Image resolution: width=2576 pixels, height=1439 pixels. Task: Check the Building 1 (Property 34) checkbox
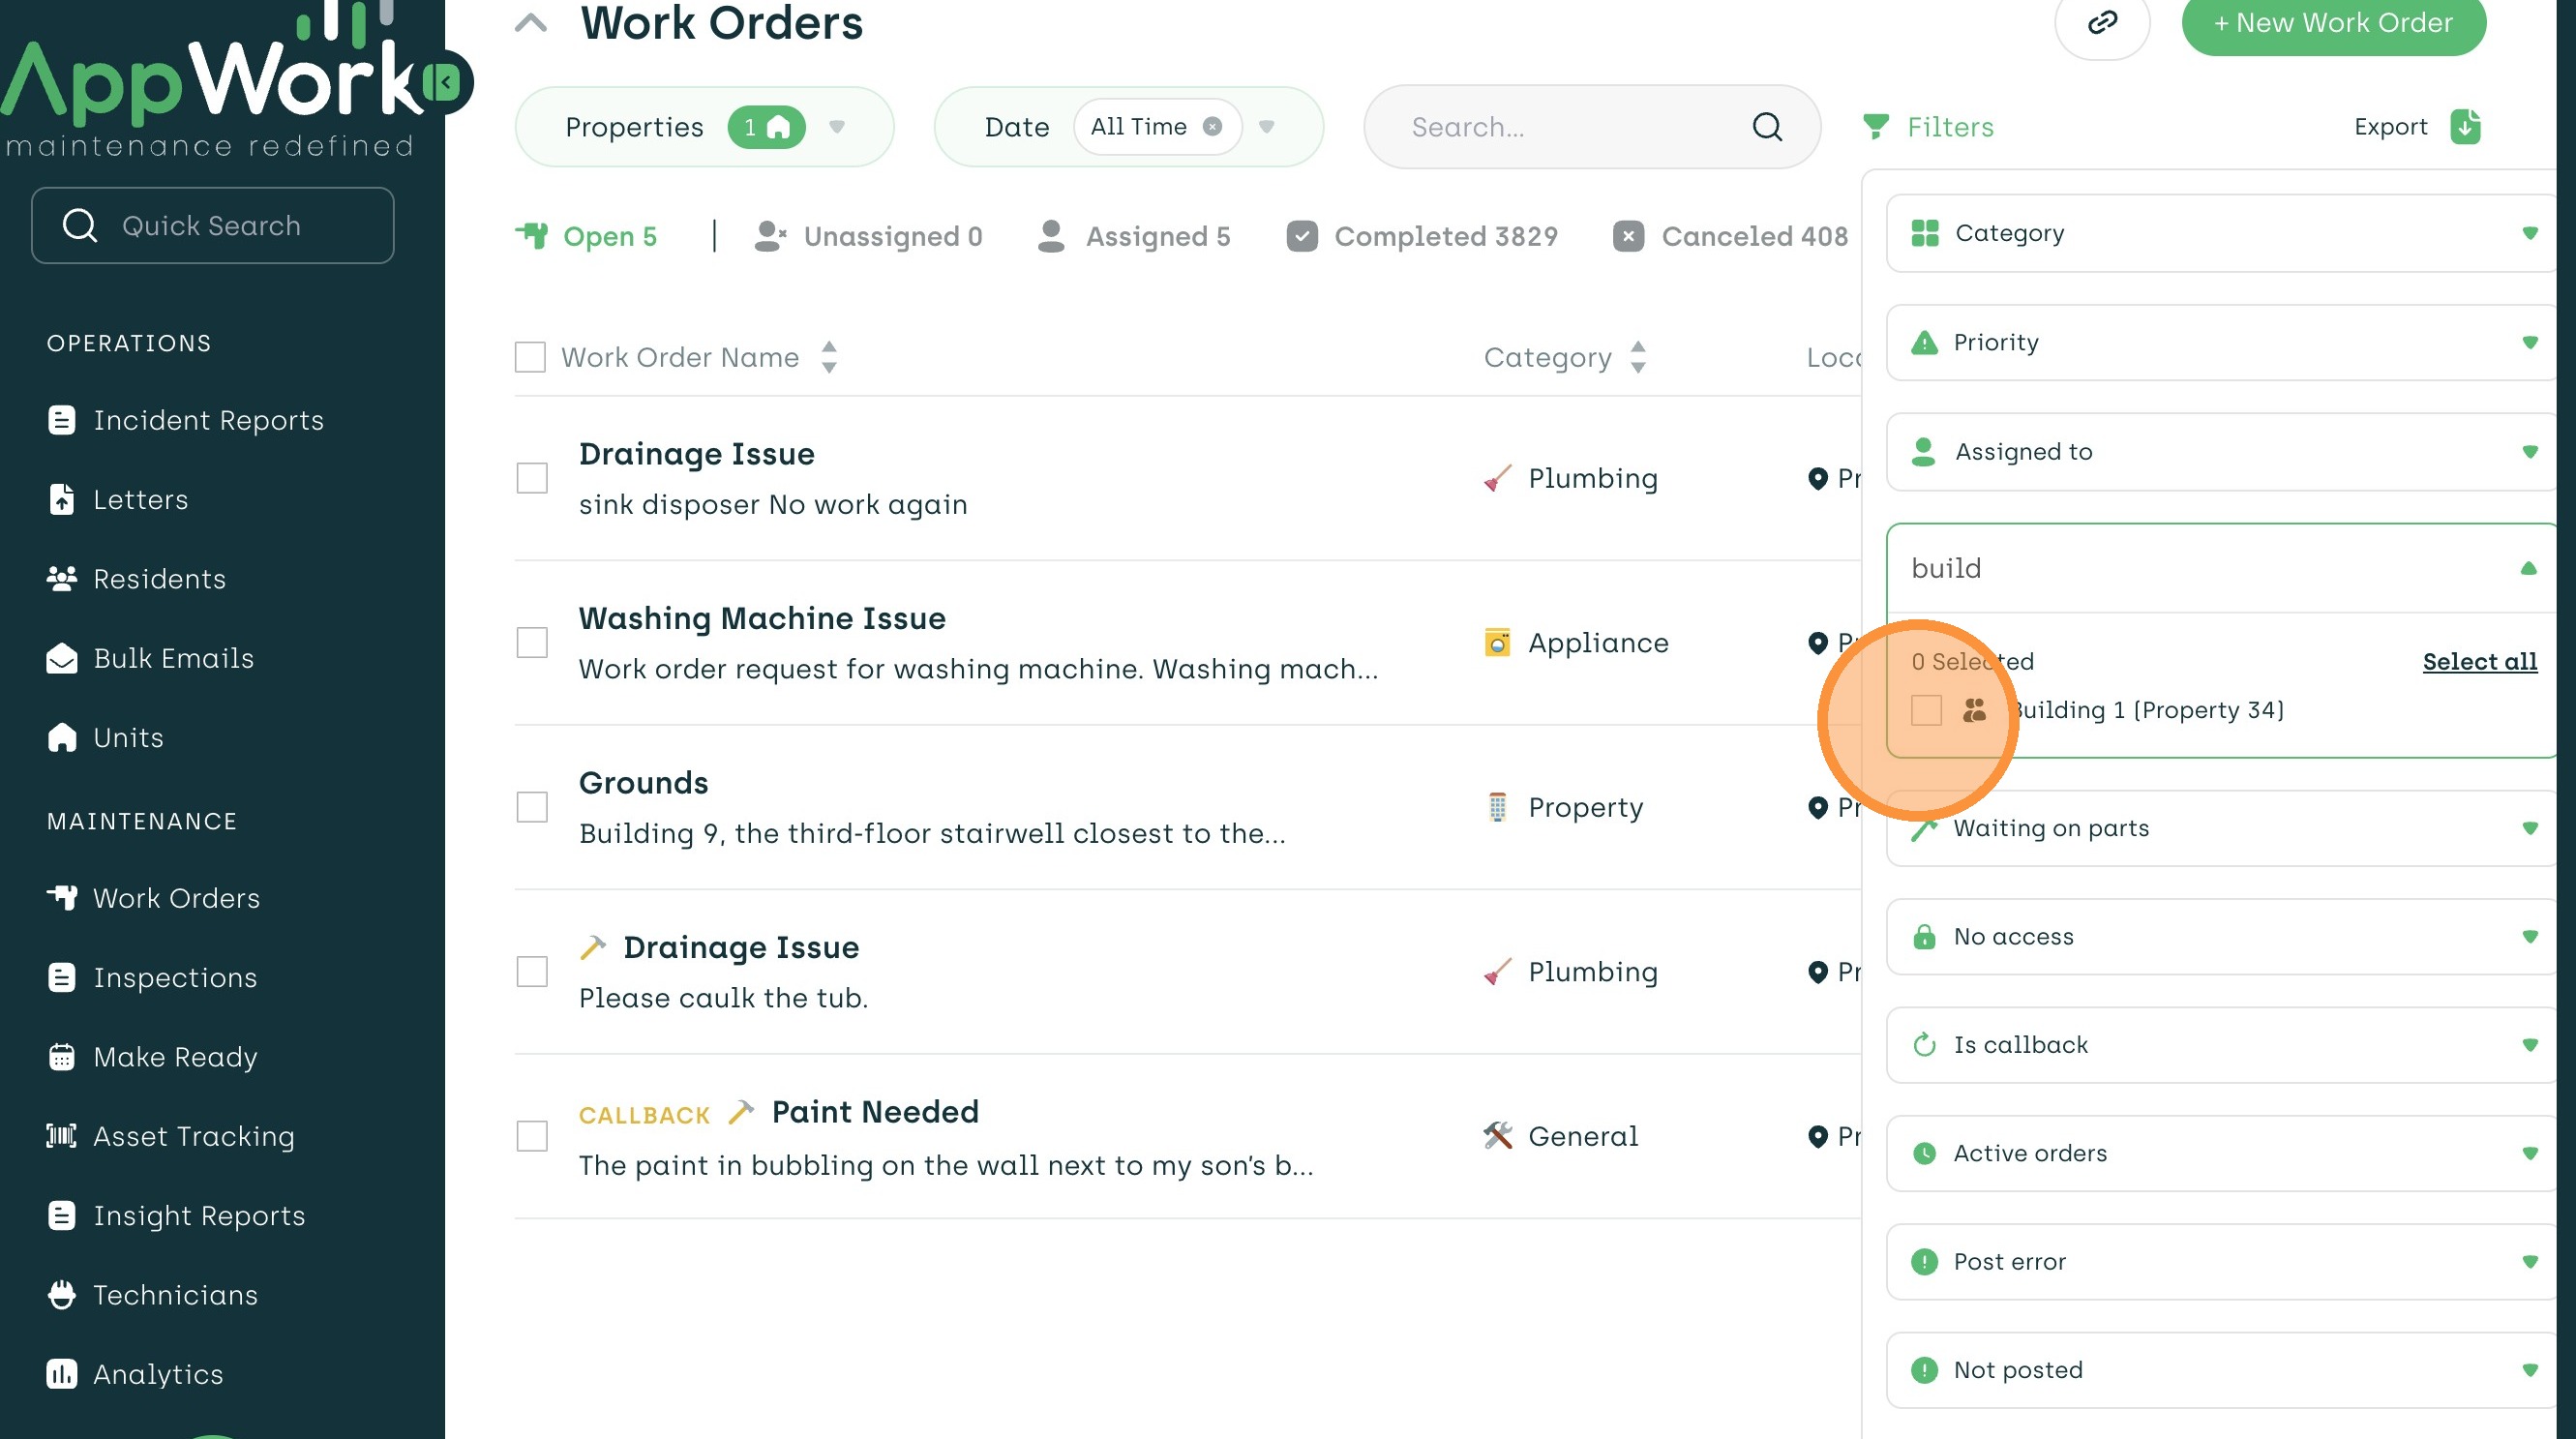tap(1926, 710)
